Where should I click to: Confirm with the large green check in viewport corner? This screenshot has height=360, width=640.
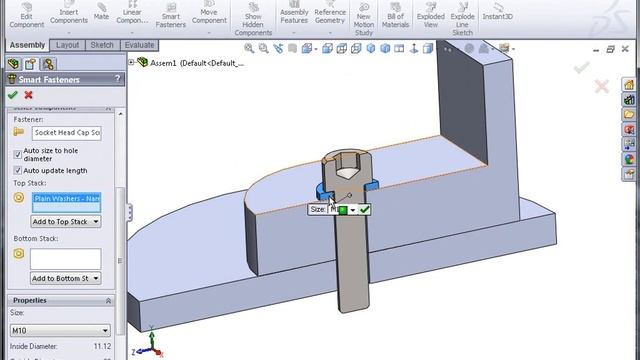[x=581, y=67]
